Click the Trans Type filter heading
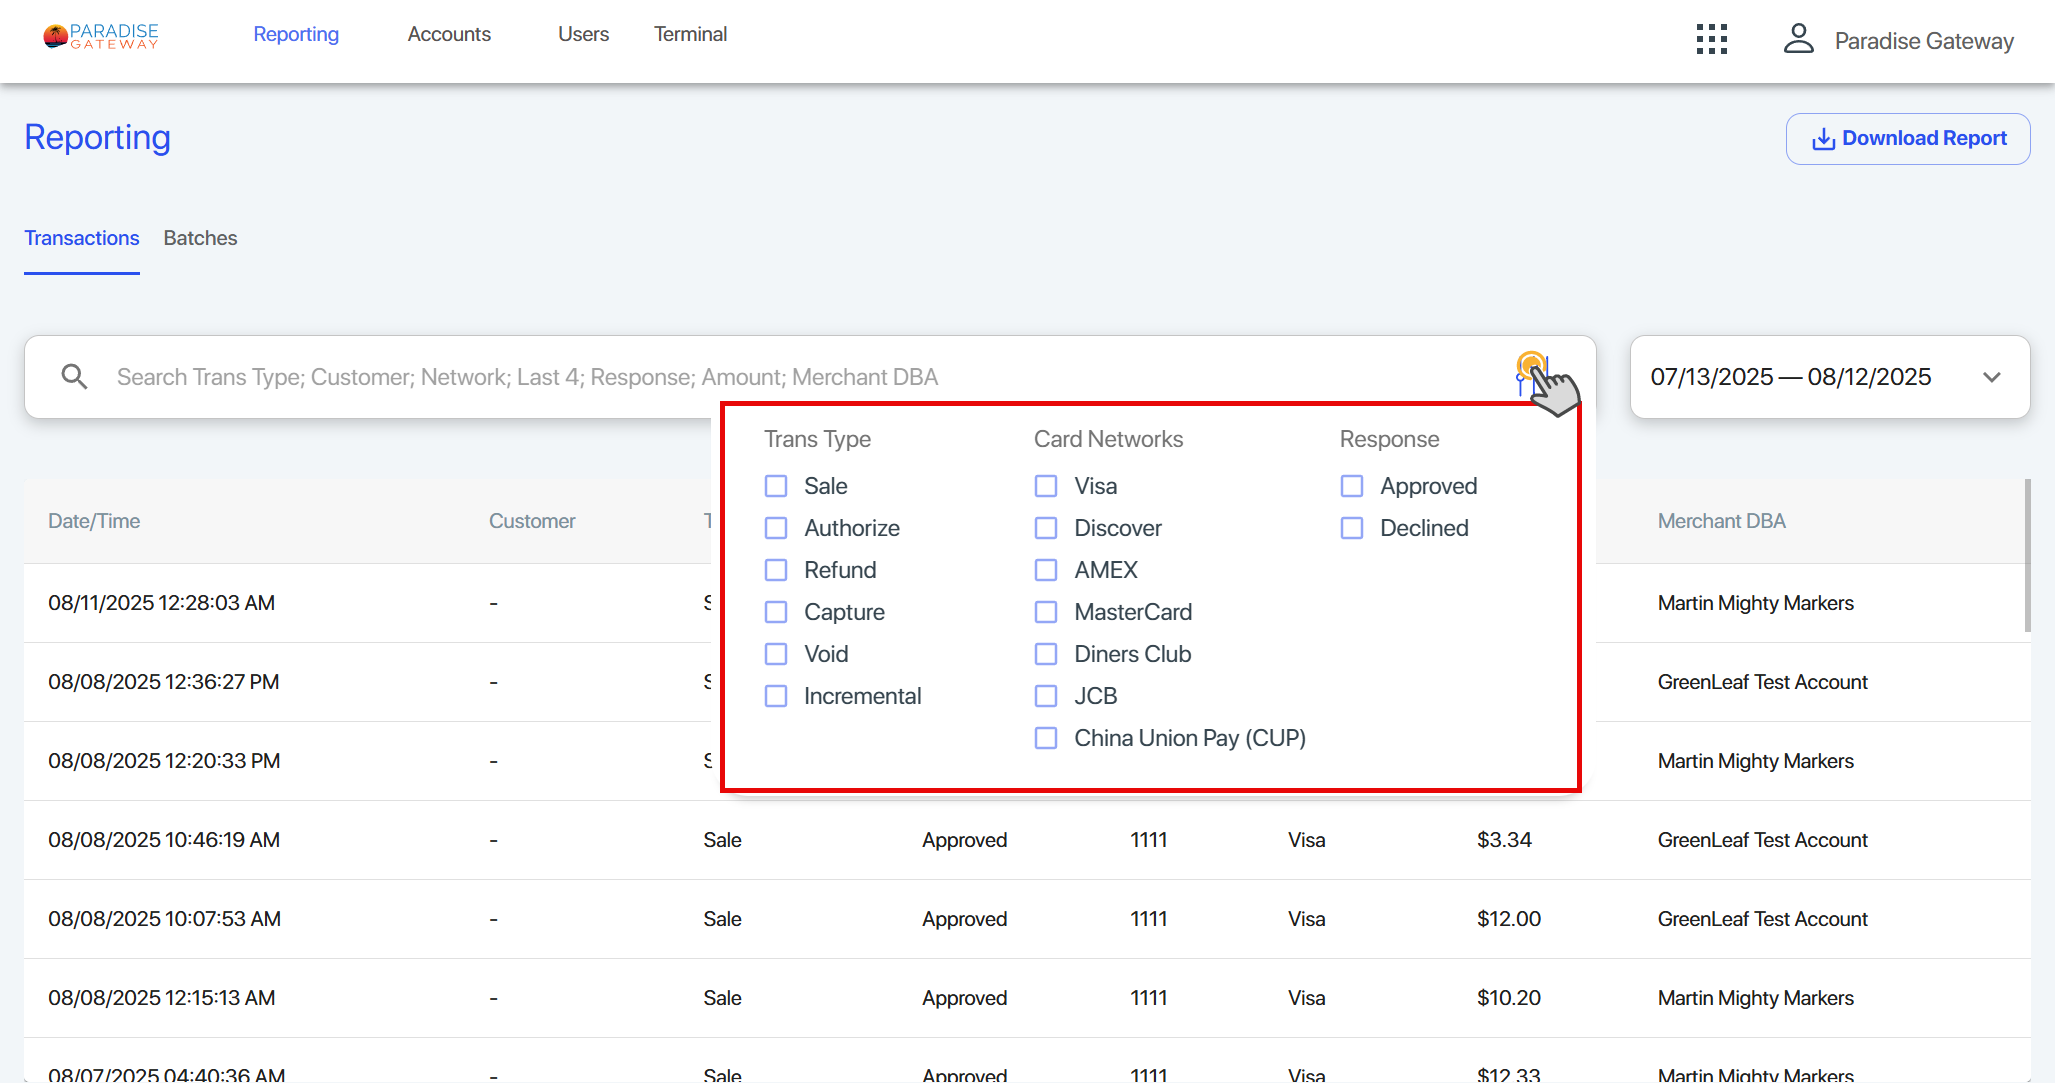2055x1083 pixels. tap(817, 439)
